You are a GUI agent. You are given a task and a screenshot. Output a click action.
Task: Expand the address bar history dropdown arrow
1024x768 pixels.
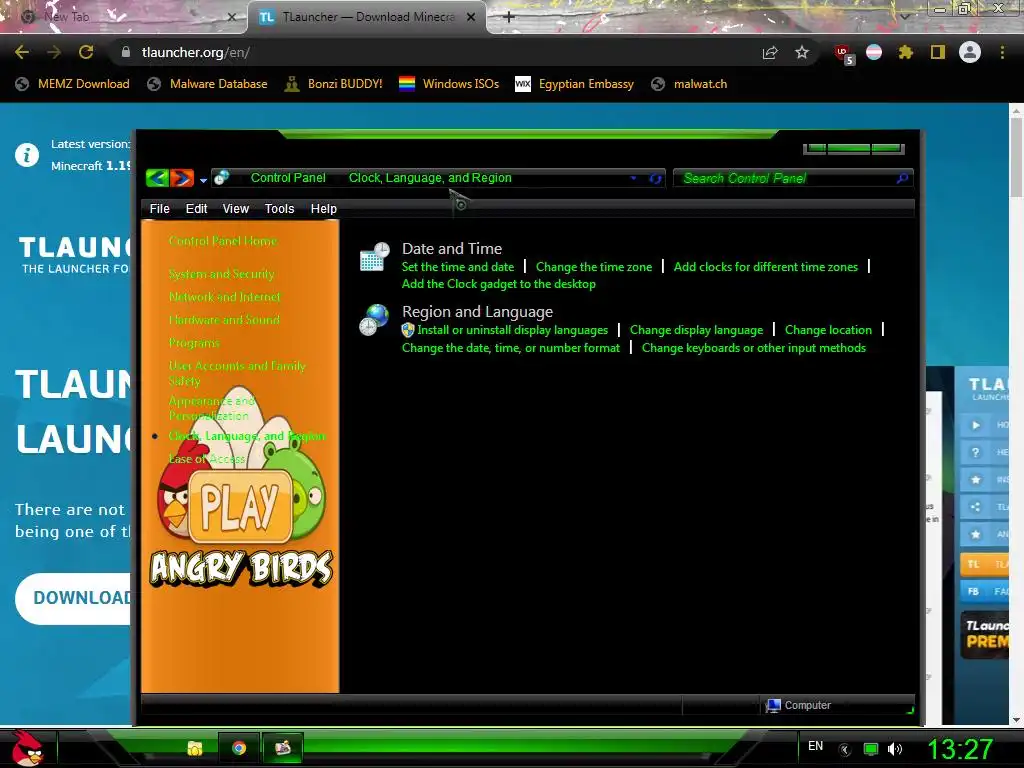[633, 178]
